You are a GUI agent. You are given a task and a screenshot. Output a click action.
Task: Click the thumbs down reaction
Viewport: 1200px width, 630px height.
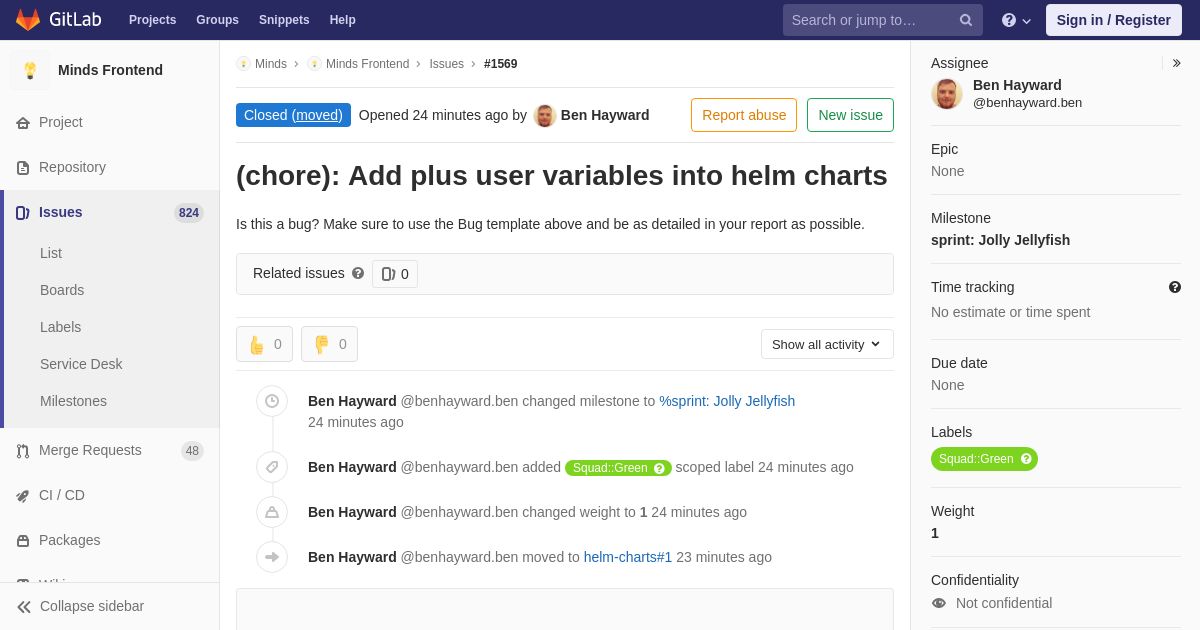329,344
